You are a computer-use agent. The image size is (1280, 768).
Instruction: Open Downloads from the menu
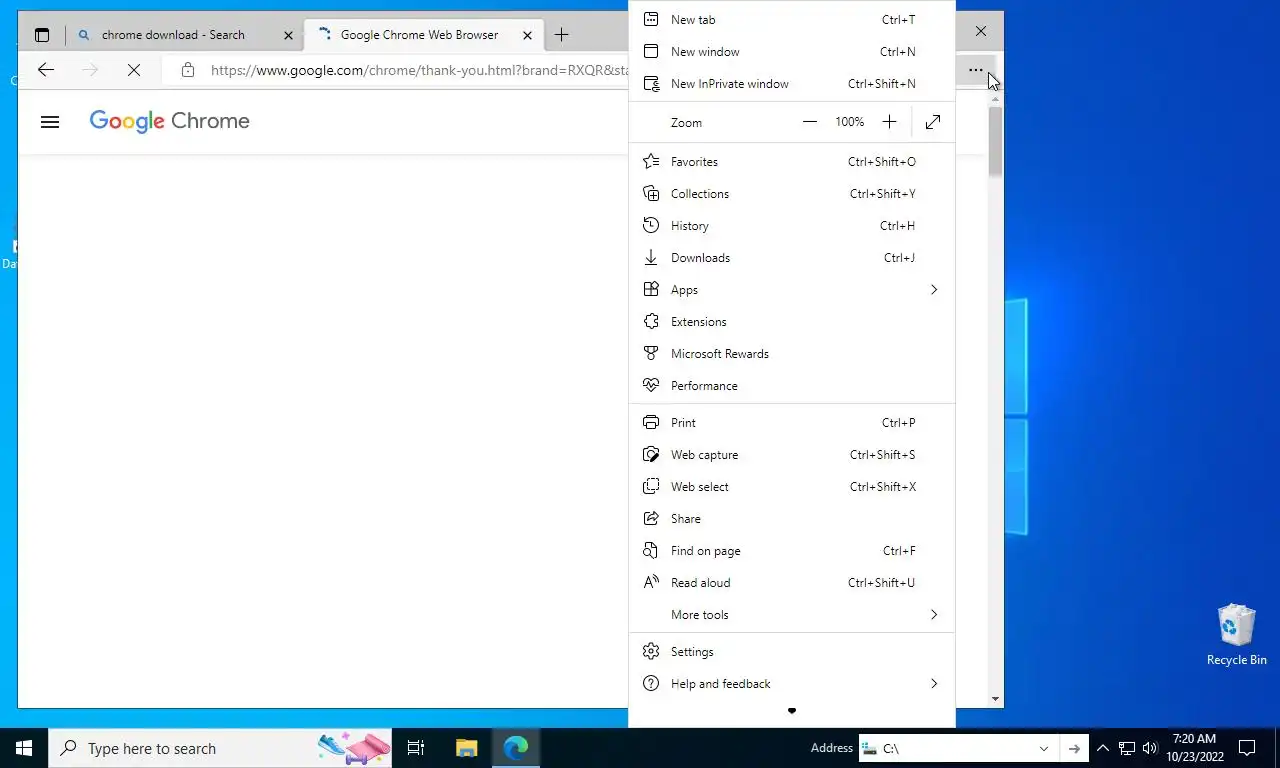[x=792, y=257]
